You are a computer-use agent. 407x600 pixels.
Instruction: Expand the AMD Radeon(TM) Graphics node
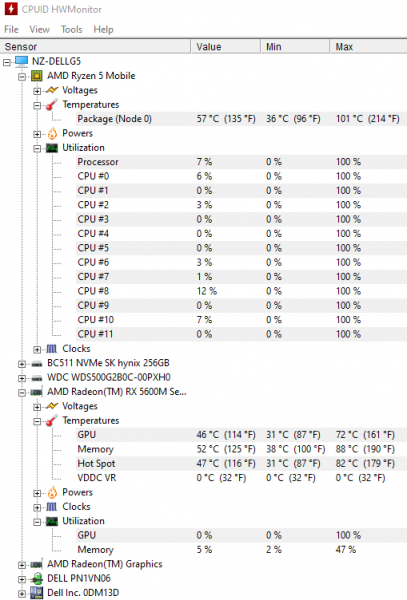coord(22,565)
